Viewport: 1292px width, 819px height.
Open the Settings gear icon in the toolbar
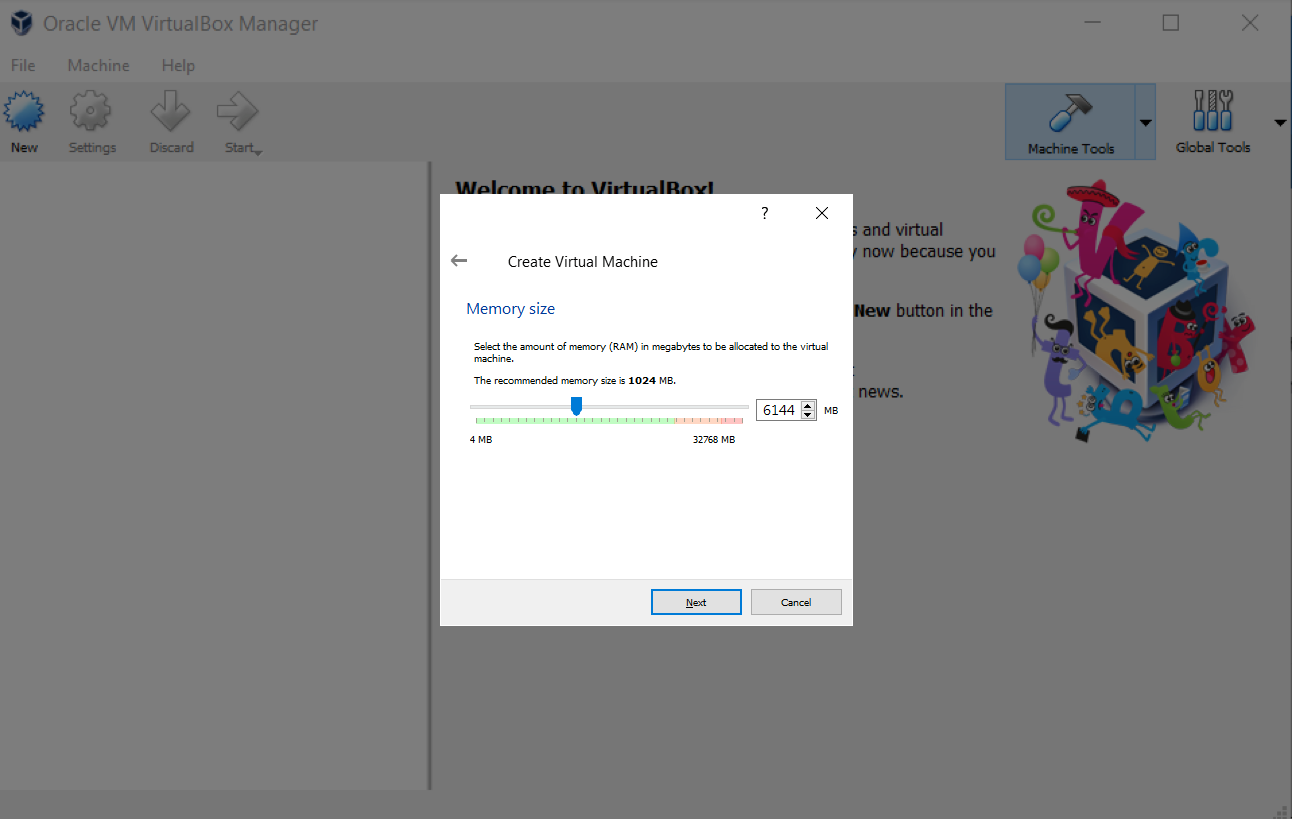point(91,111)
